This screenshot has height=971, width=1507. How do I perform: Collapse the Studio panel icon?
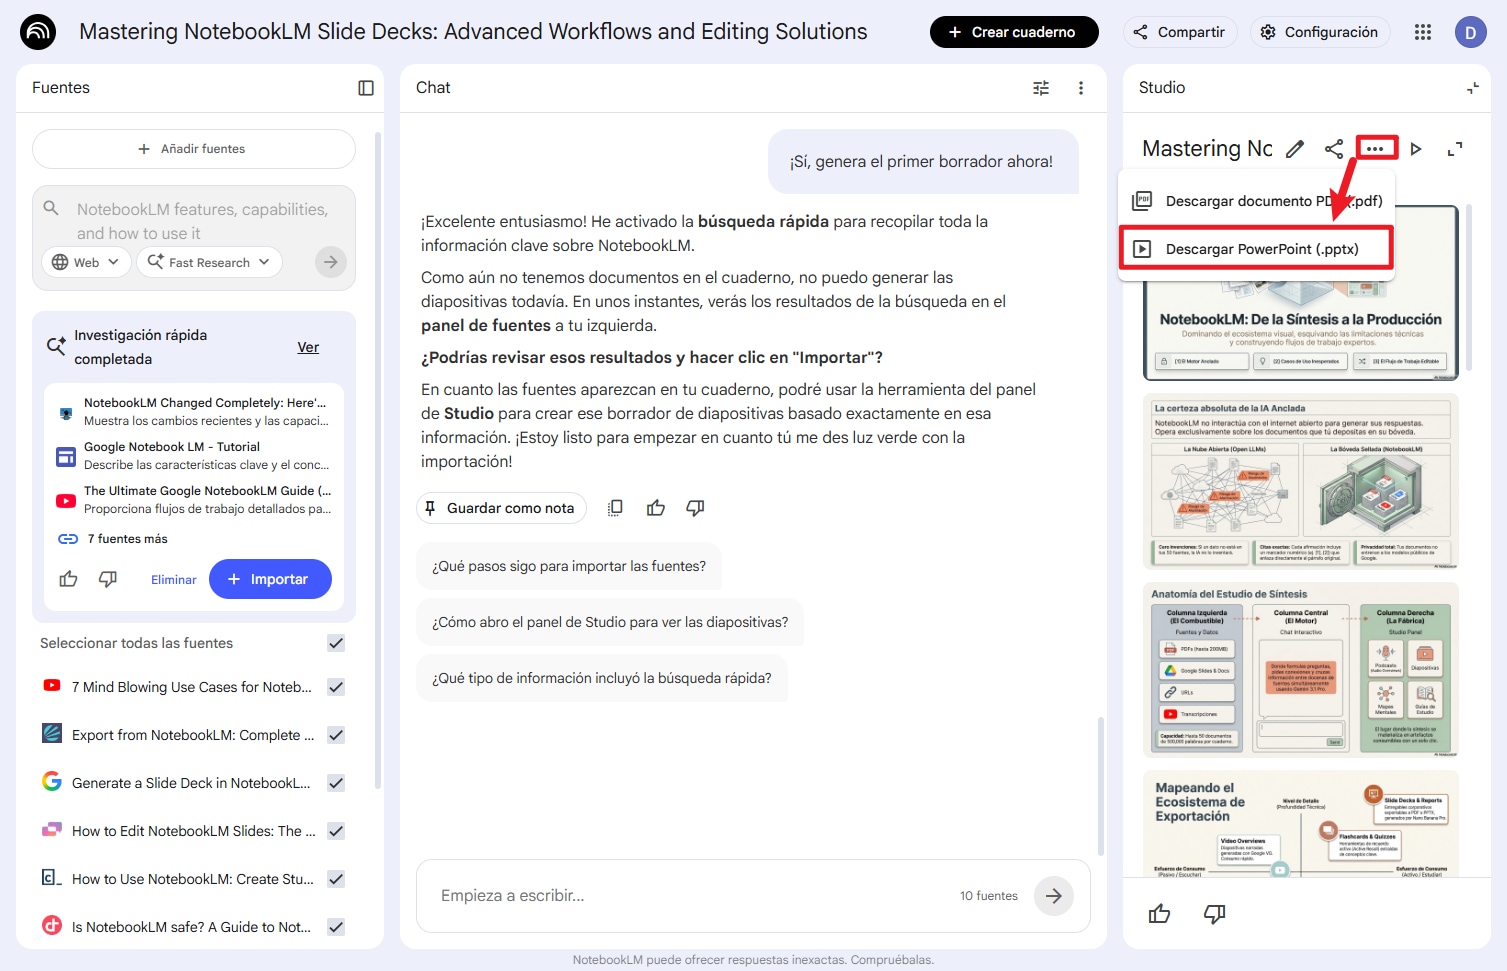tap(1473, 88)
